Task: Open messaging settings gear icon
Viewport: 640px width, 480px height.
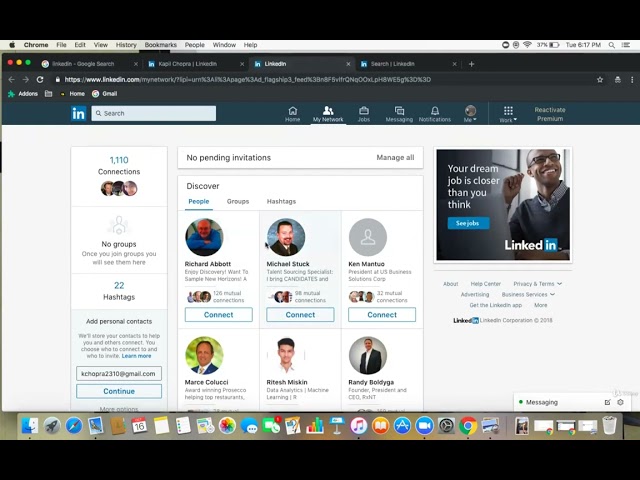Action: (x=620, y=402)
